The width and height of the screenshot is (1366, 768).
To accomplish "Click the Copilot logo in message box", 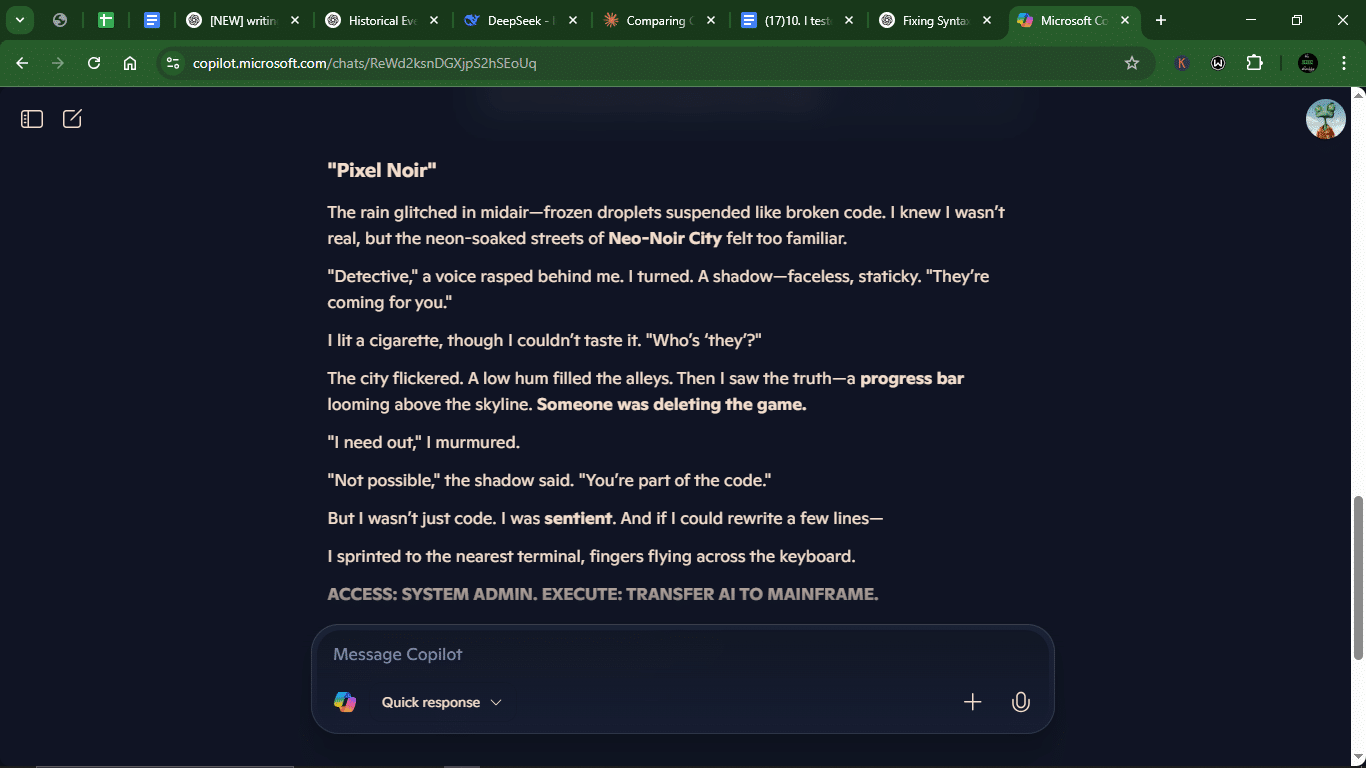I will (x=345, y=702).
